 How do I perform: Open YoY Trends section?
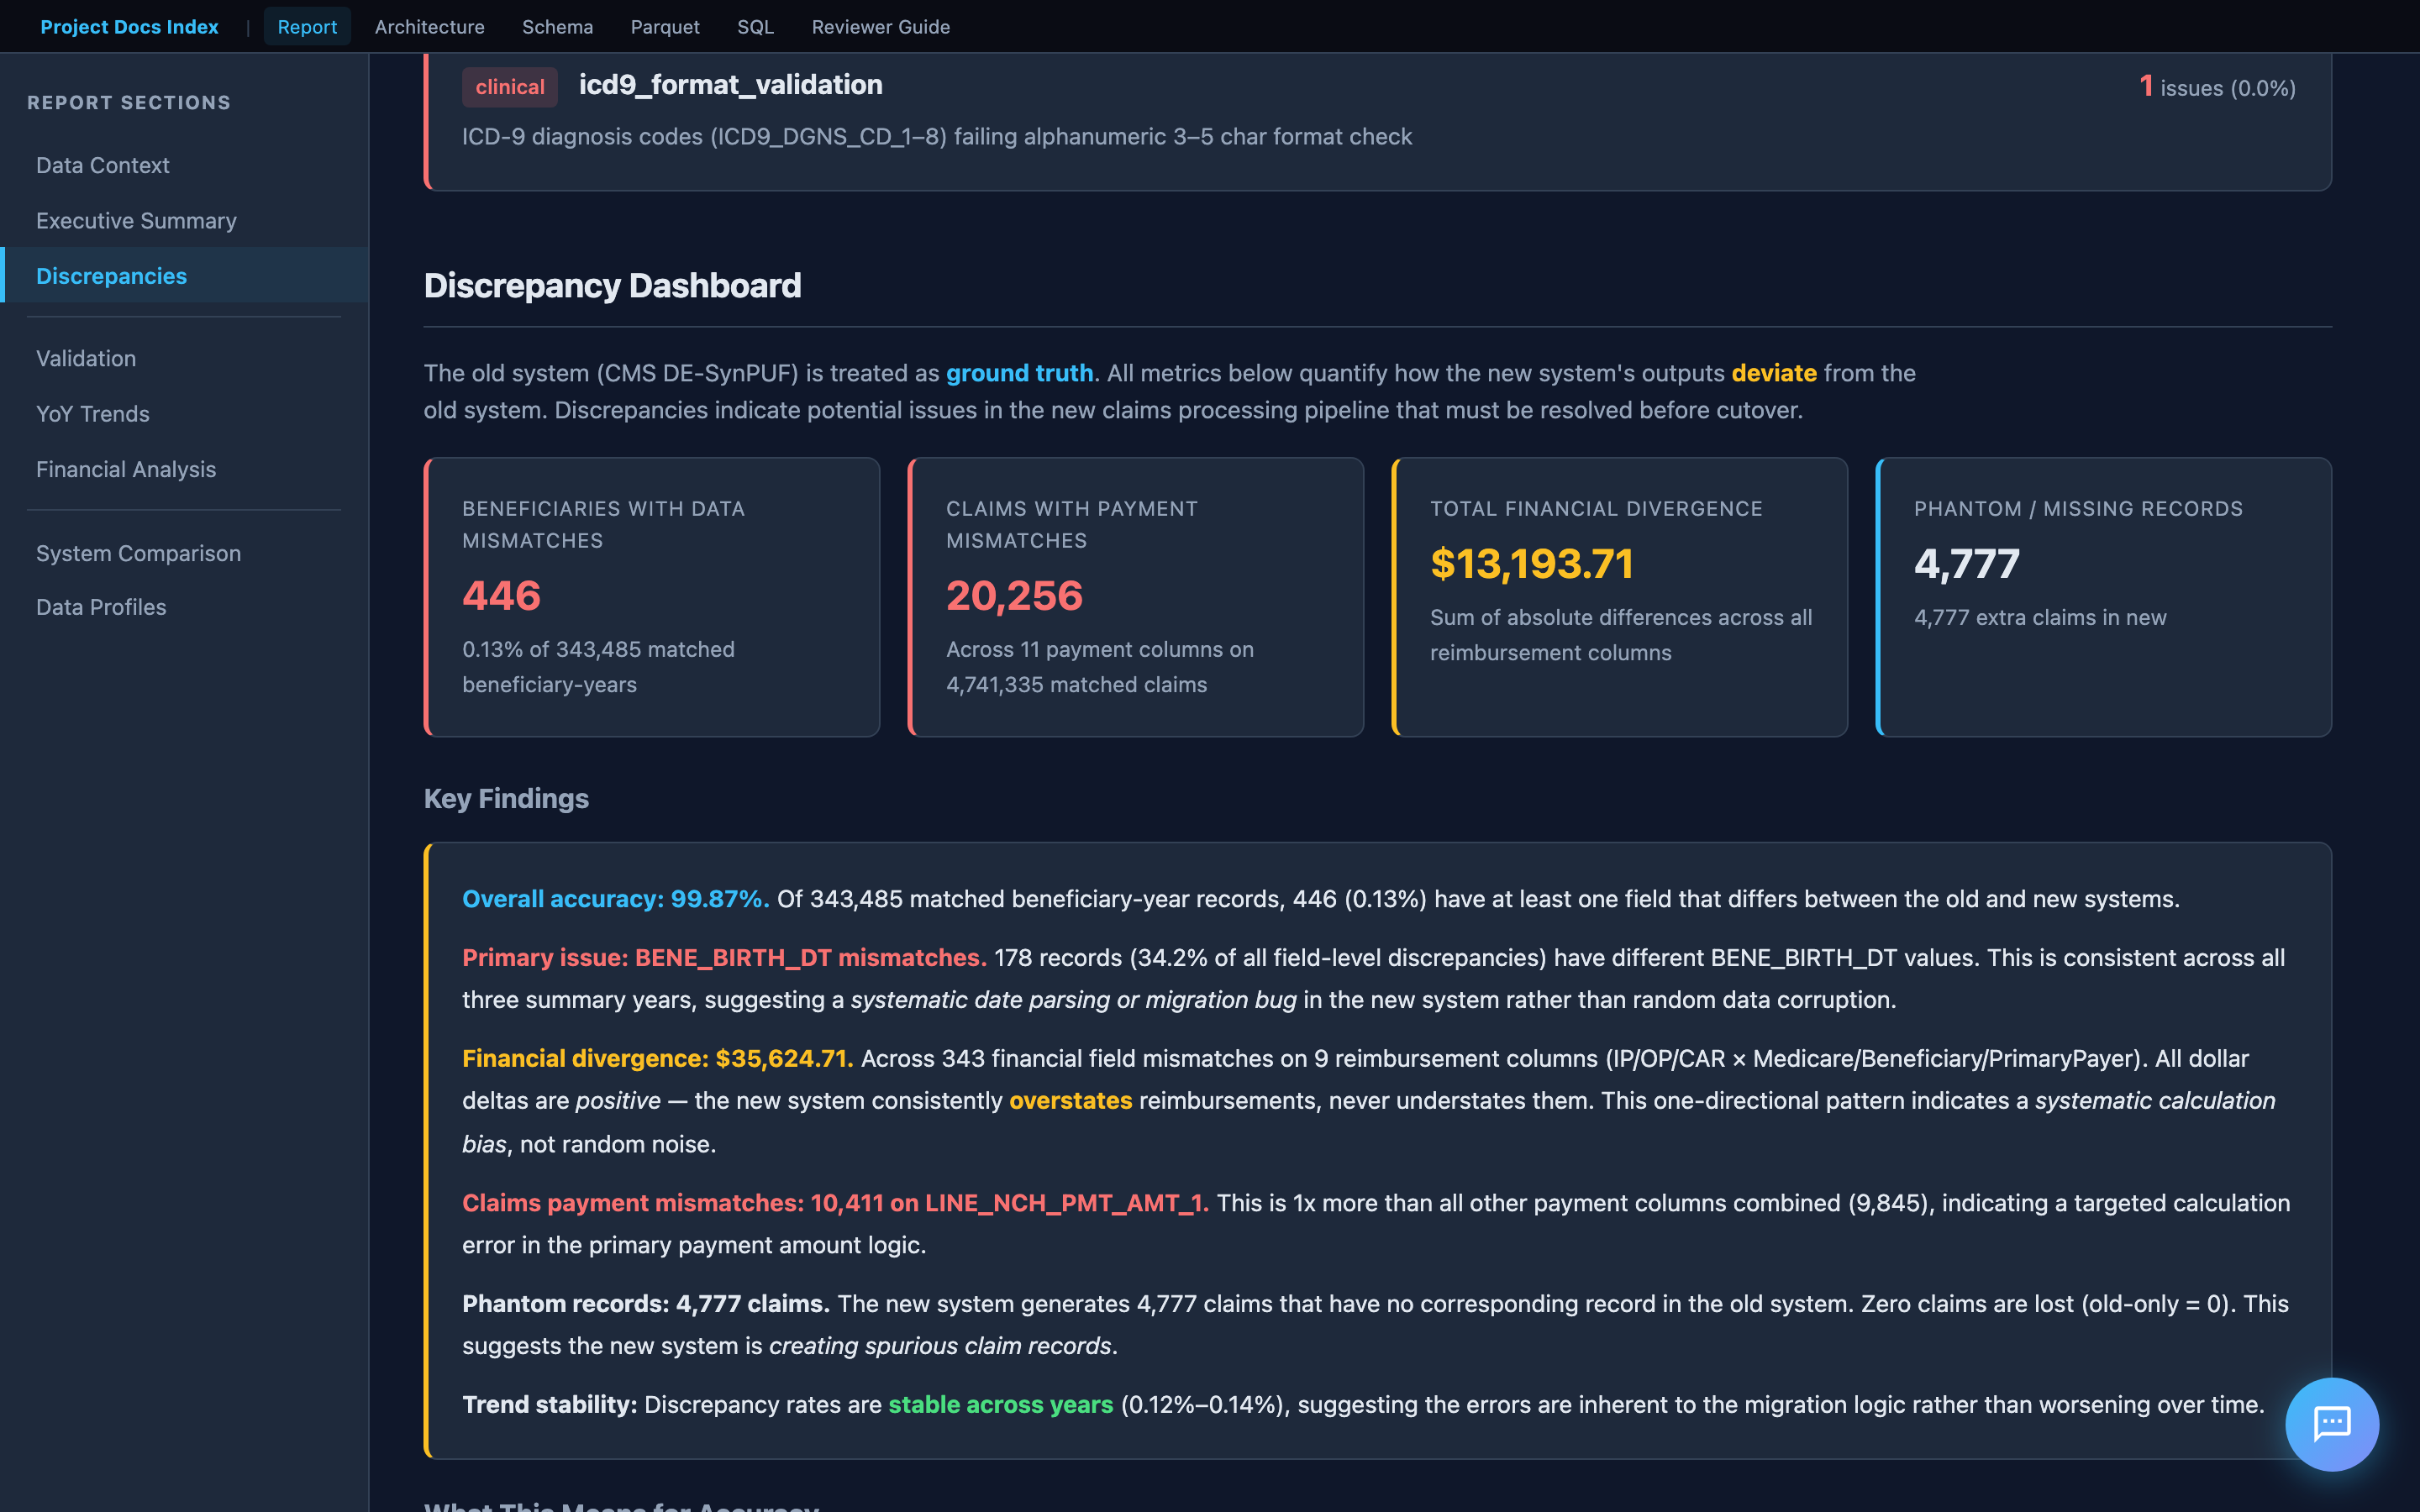pos(92,414)
